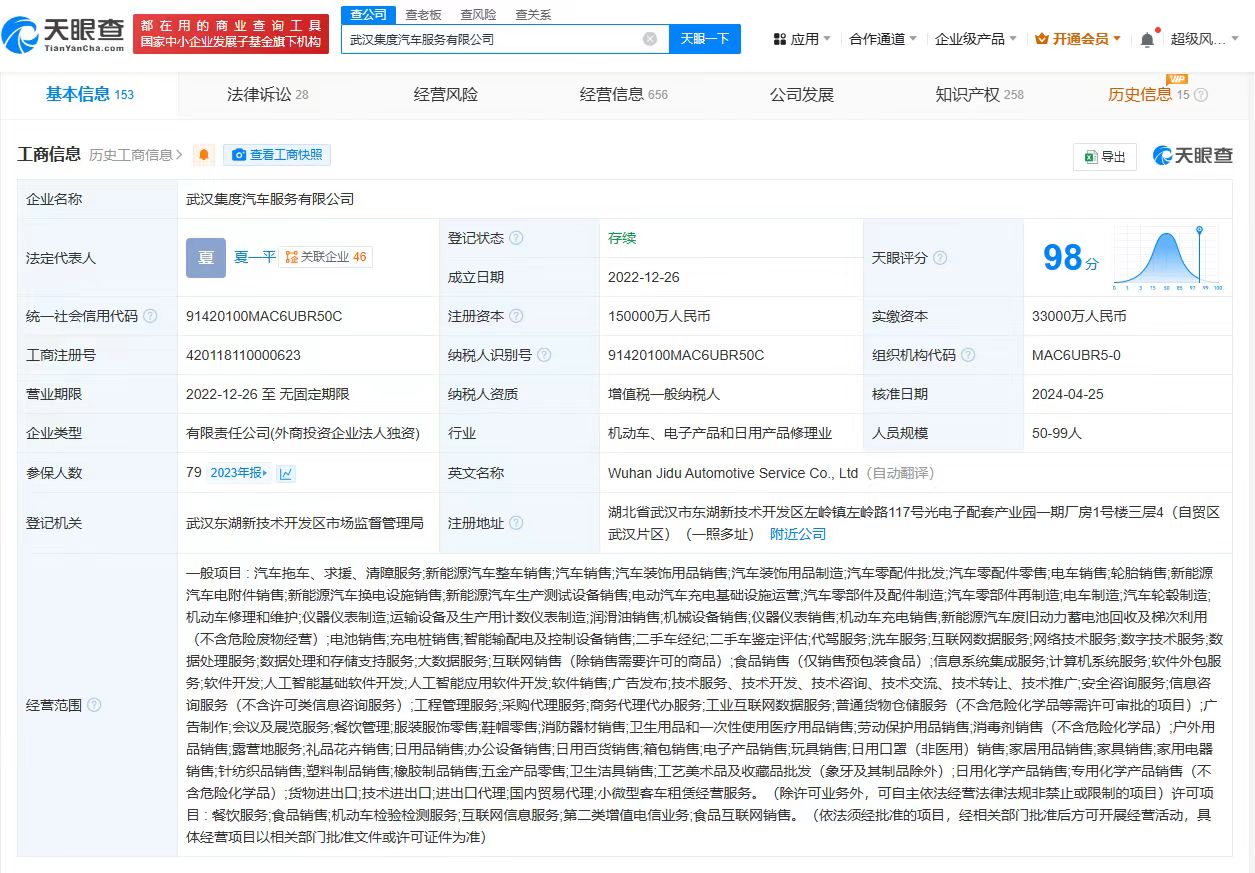
Task: Expand the 应用 dropdown menu
Action: click(x=802, y=39)
